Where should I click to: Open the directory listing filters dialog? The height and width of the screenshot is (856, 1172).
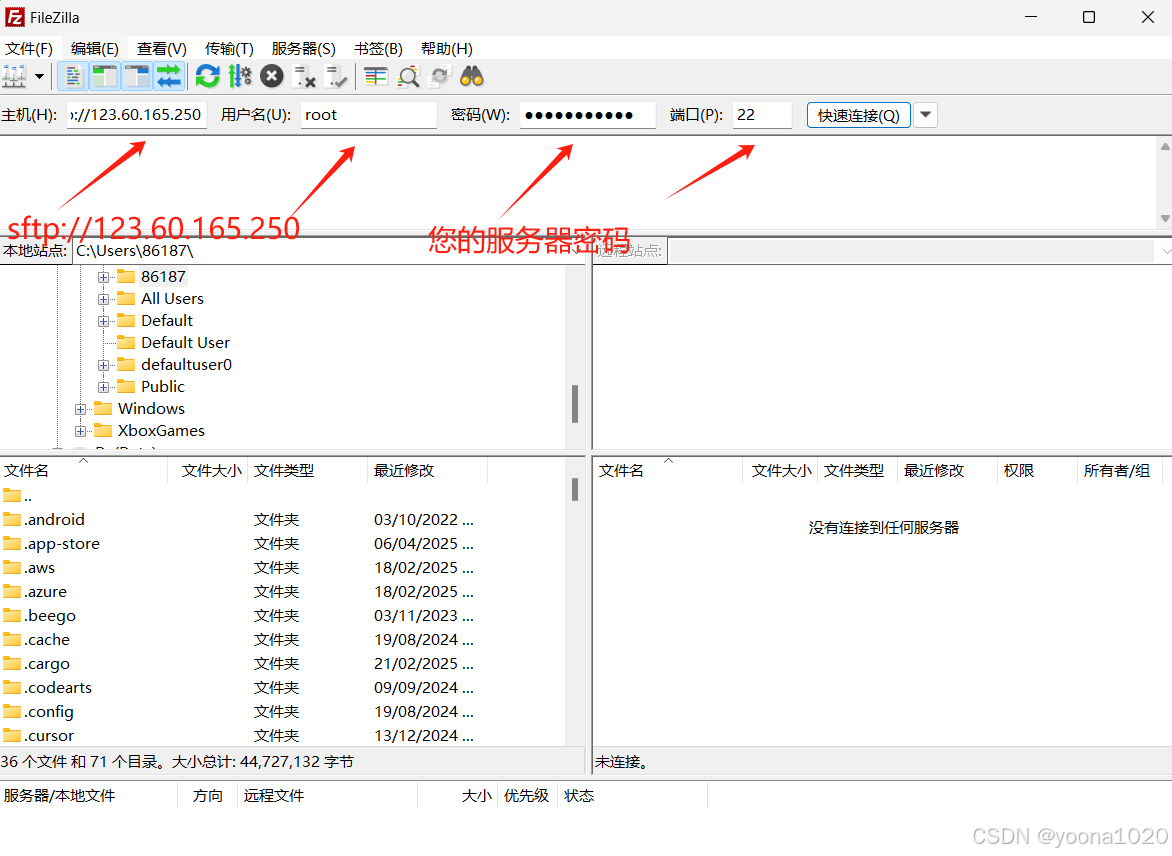(375, 76)
